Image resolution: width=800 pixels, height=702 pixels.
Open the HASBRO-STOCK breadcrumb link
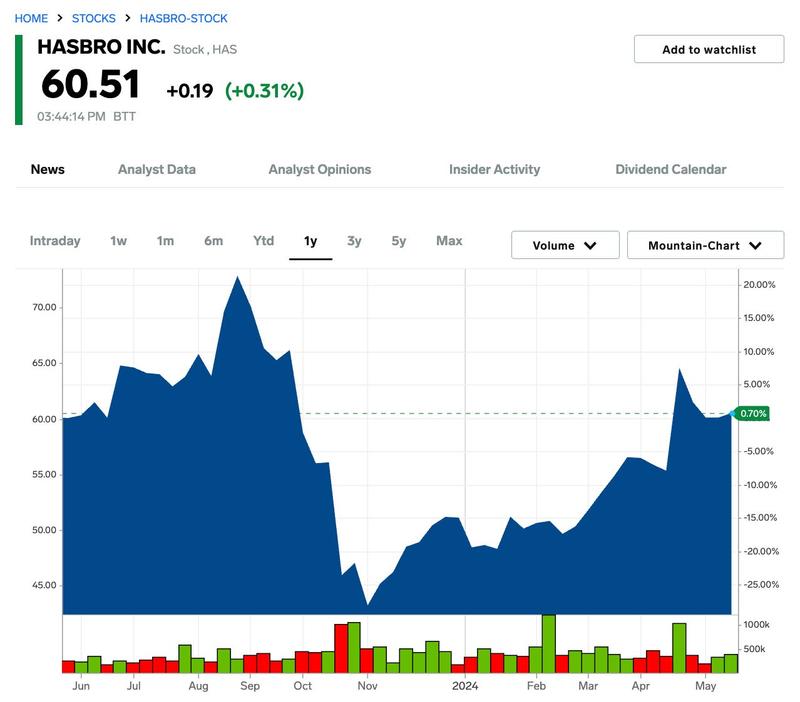(184, 18)
